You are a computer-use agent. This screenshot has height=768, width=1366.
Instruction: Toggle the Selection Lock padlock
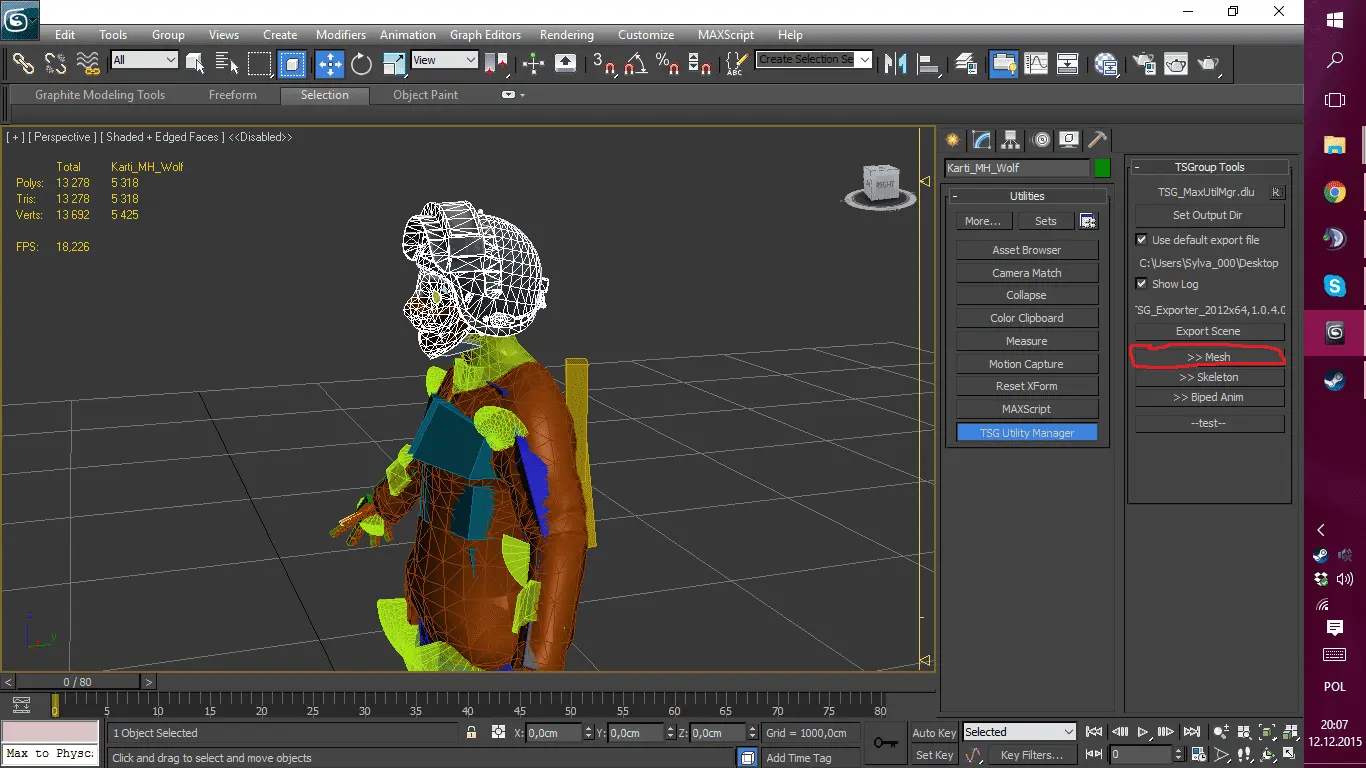tap(471, 733)
